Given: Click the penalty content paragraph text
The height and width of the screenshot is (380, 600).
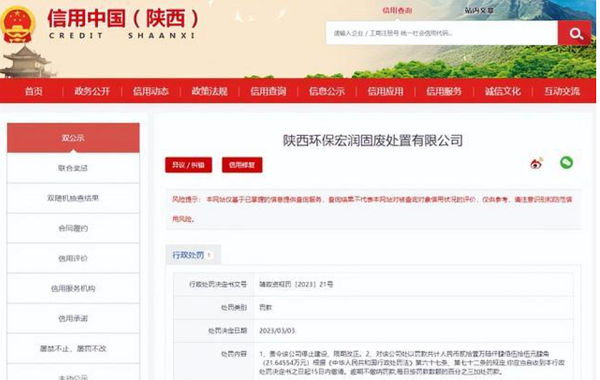Looking at the screenshot, I should pos(412,362).
